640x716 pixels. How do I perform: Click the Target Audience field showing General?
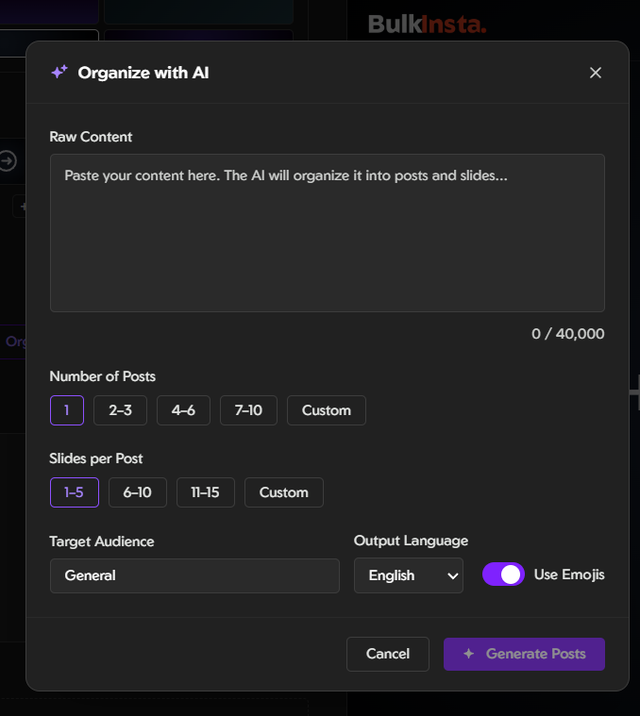pos(194,575)
